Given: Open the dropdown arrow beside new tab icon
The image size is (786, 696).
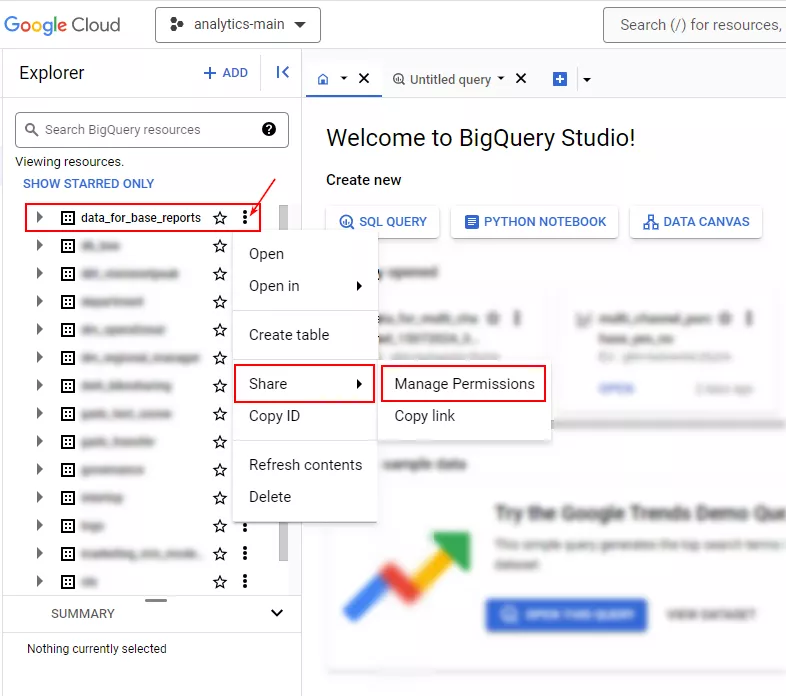Looking at the screenshot, I should [587, 79].
